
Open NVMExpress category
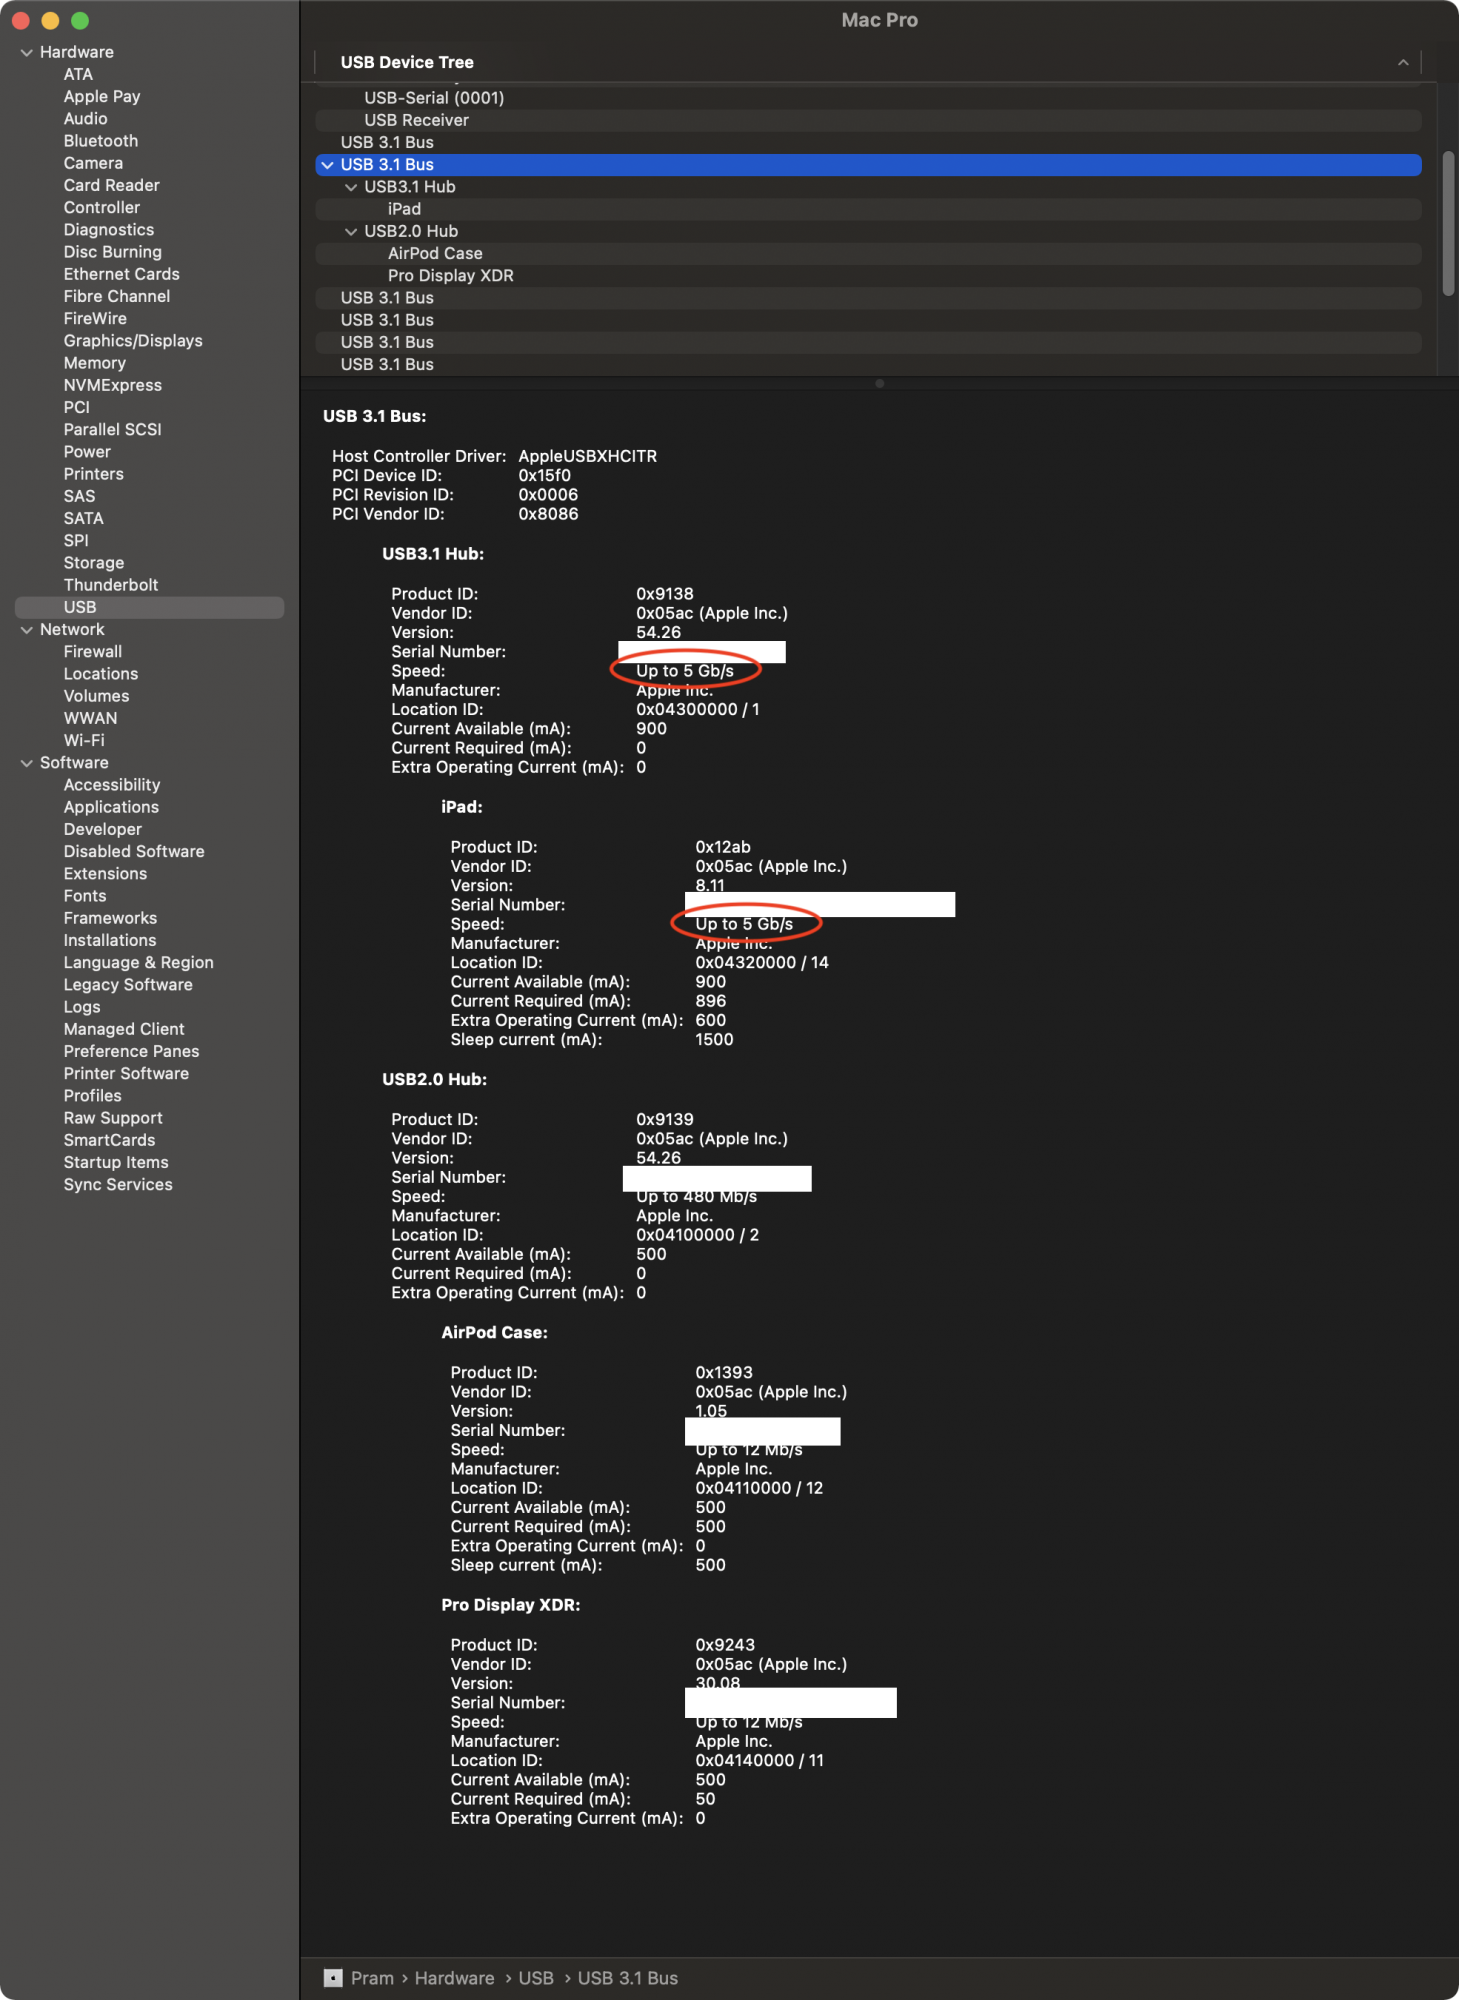click(113, 385)
